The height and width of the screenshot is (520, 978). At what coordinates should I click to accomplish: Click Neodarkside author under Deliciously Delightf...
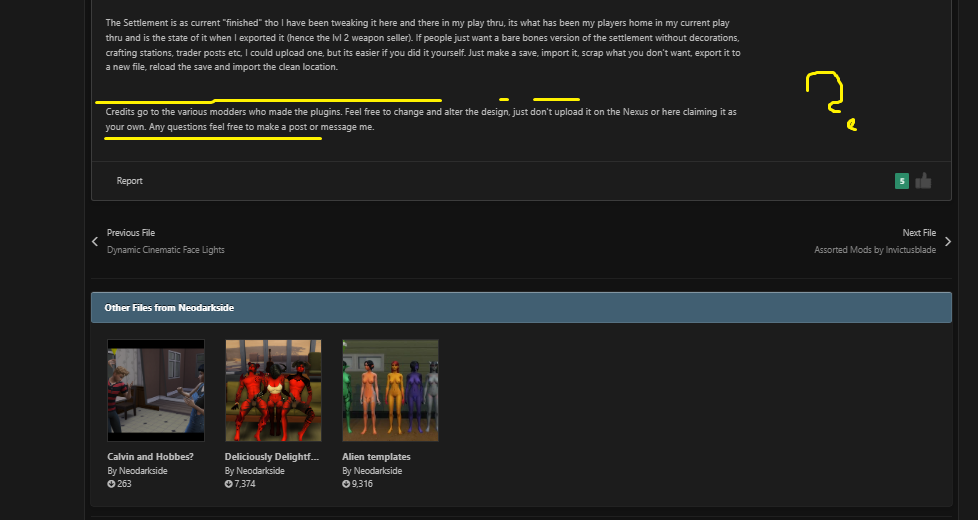pyautogui.click(x=261, y=471)
